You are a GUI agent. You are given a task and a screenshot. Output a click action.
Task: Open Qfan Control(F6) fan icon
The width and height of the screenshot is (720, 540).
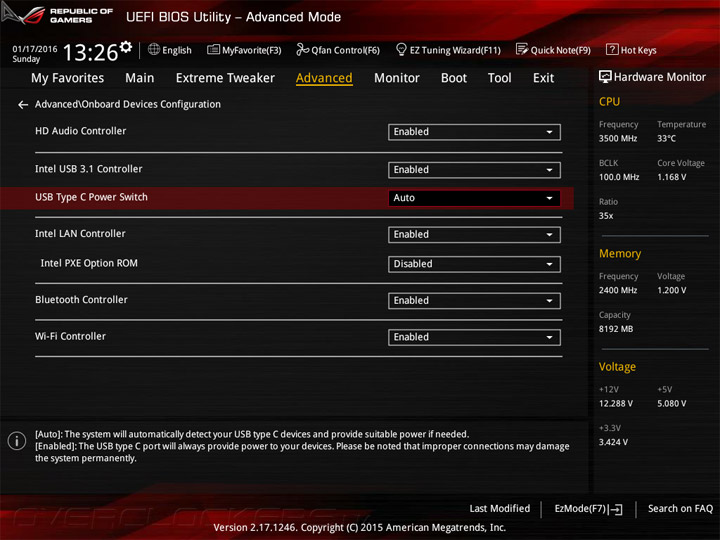point(302,49)
